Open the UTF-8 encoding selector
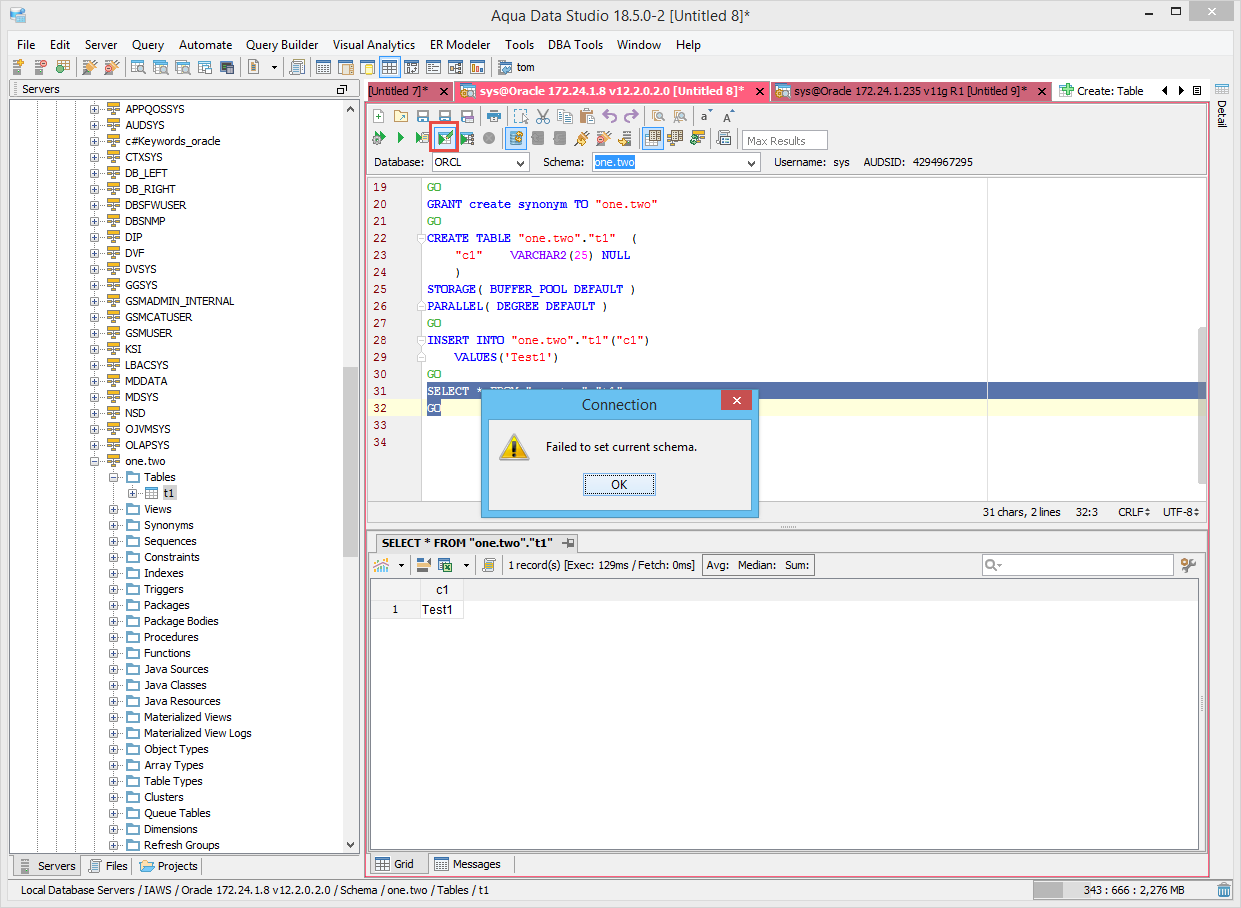1241x908 pixels. point(1181,512)
